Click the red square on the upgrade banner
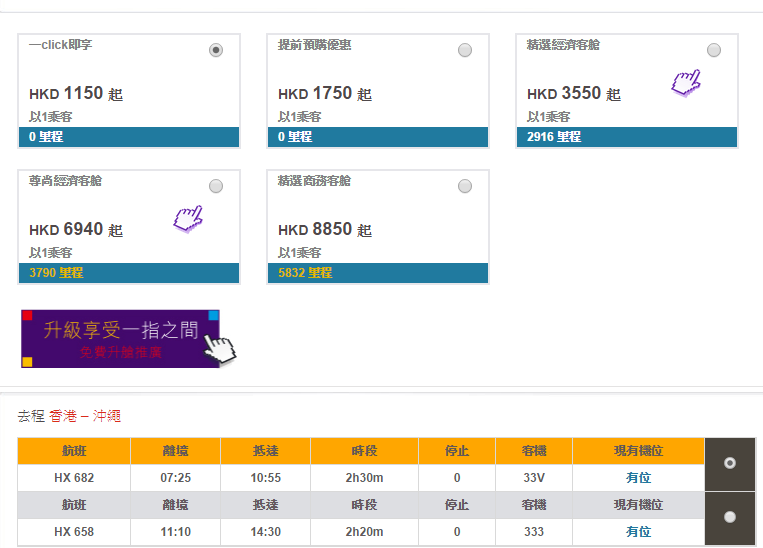Image resolution: width=763 pixels, height=548 pixels. [27, 316]
